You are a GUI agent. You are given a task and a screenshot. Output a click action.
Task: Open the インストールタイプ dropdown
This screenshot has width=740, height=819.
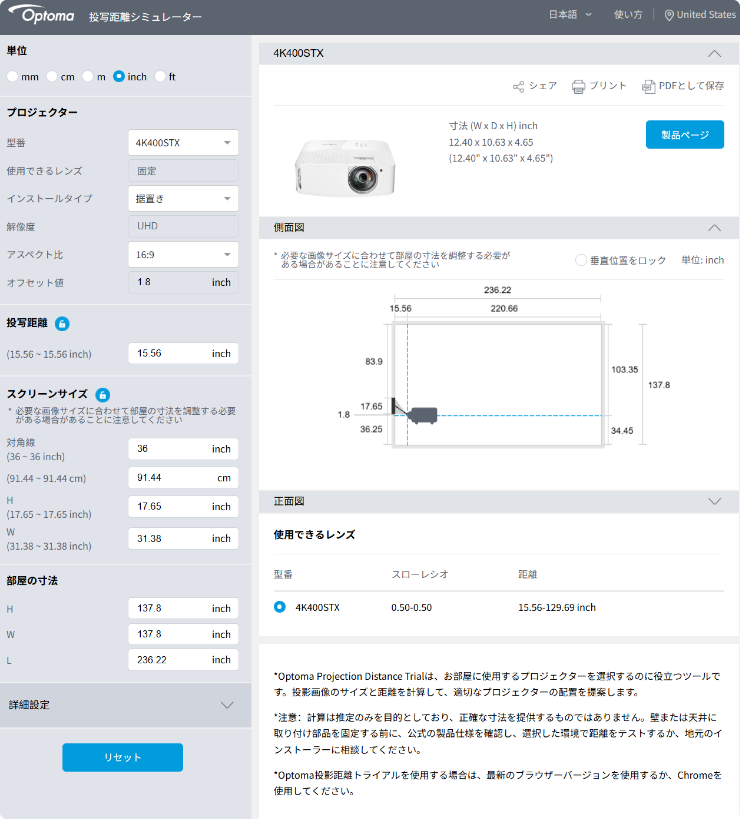183,198
